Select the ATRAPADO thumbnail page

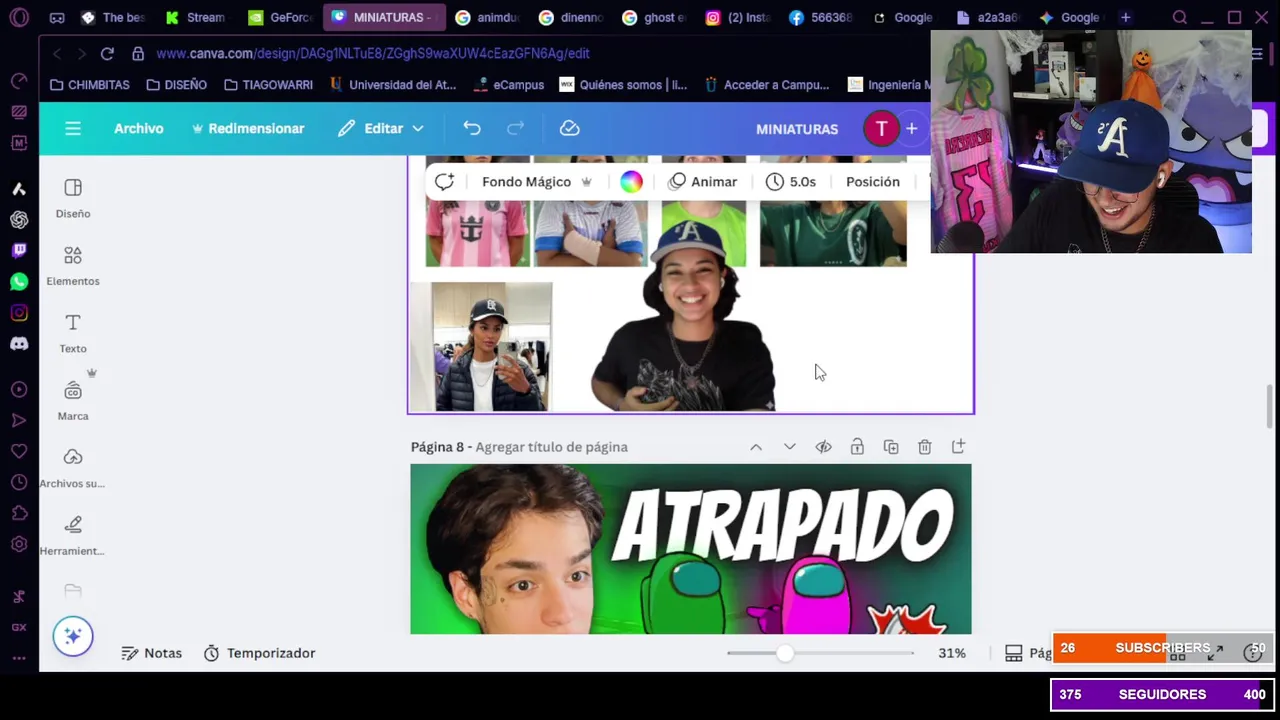pyautogui.click(x=690, y=549)
